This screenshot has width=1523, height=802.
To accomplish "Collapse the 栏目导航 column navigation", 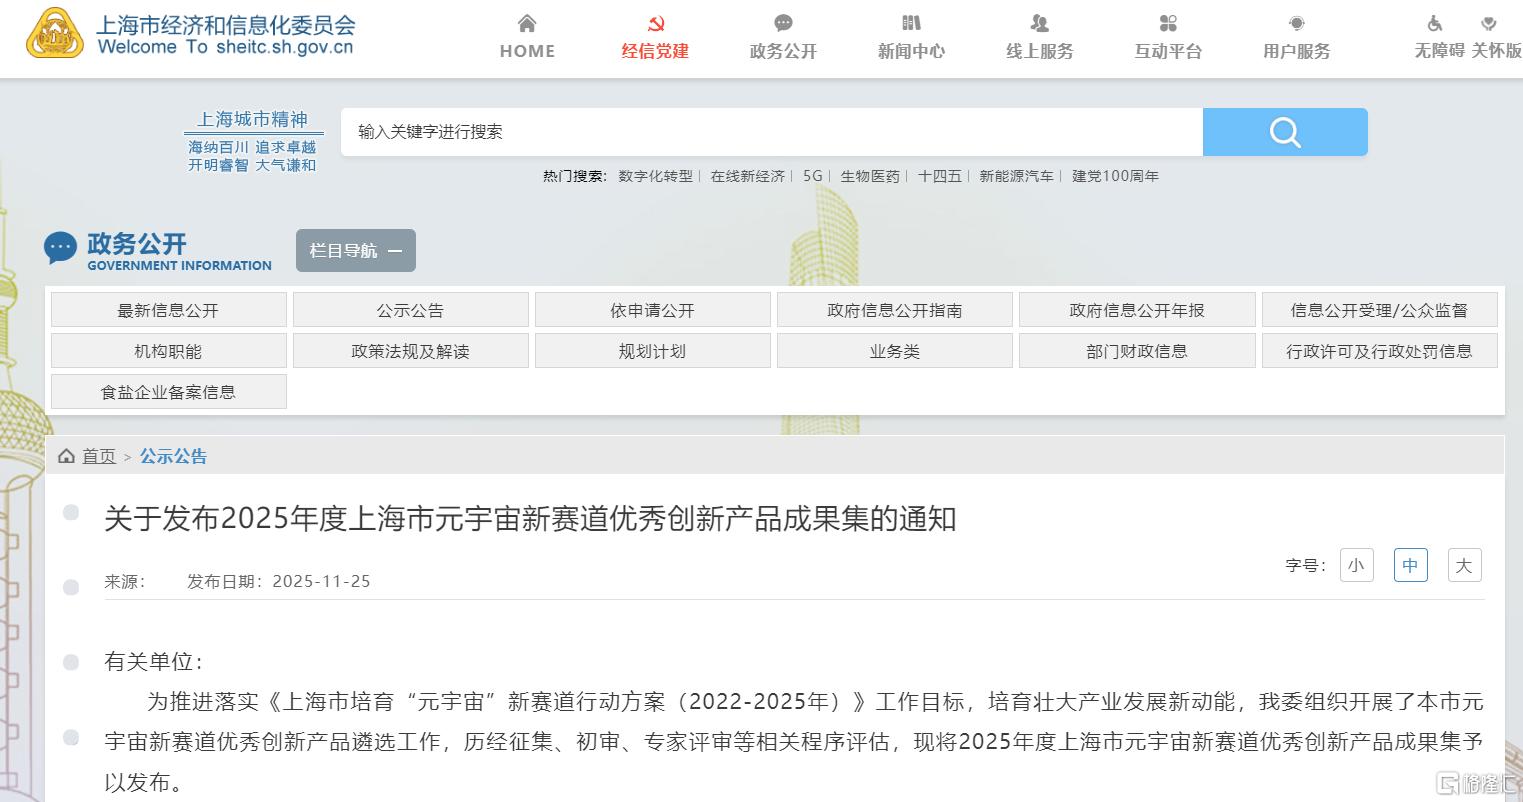I will (x=355, y=251).
